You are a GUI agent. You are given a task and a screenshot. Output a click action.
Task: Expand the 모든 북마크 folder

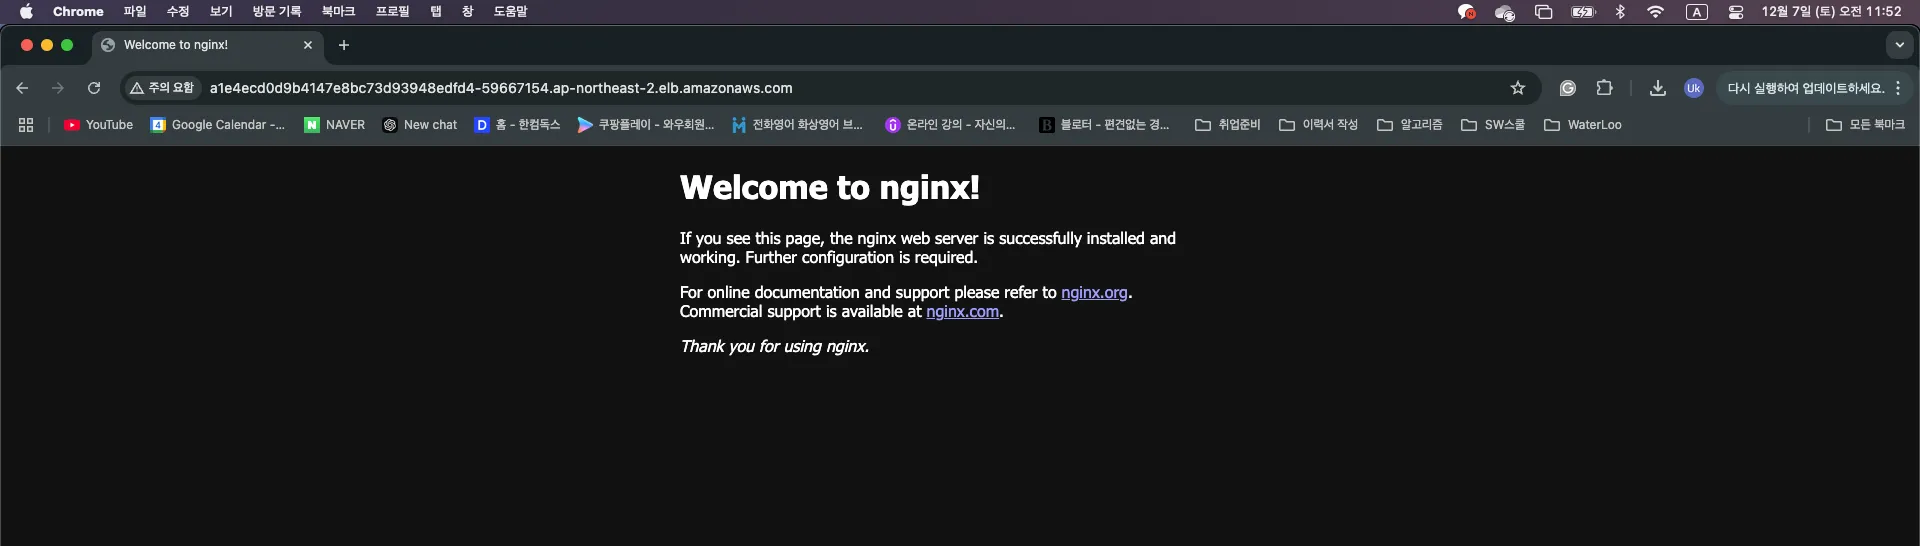[1866, 125]
